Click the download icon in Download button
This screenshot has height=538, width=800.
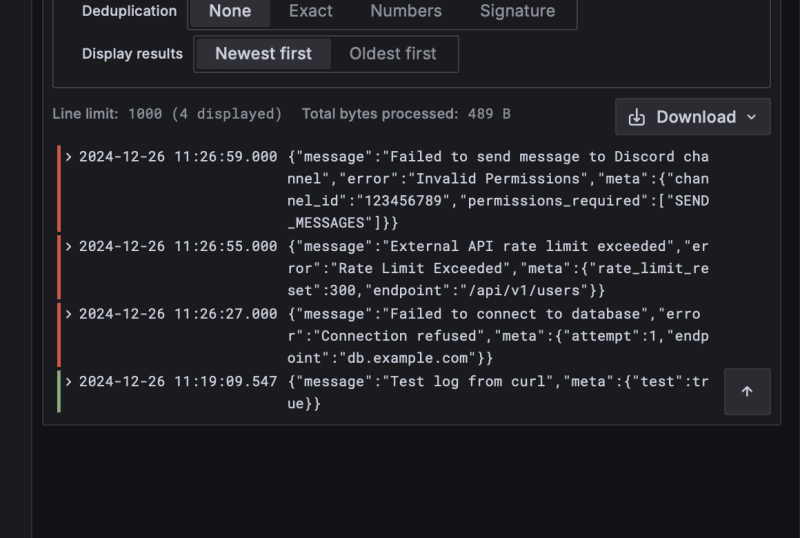[x=636, y=117]
